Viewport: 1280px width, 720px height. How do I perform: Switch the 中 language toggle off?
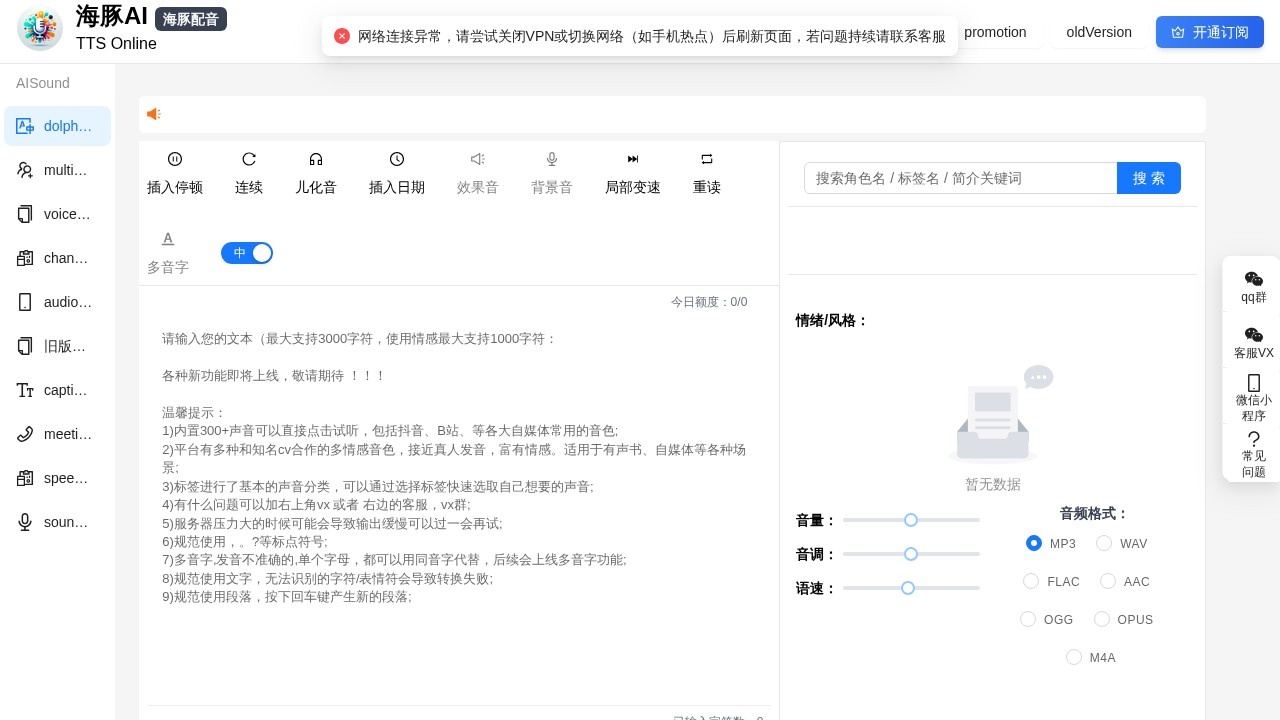coord(247,253)
